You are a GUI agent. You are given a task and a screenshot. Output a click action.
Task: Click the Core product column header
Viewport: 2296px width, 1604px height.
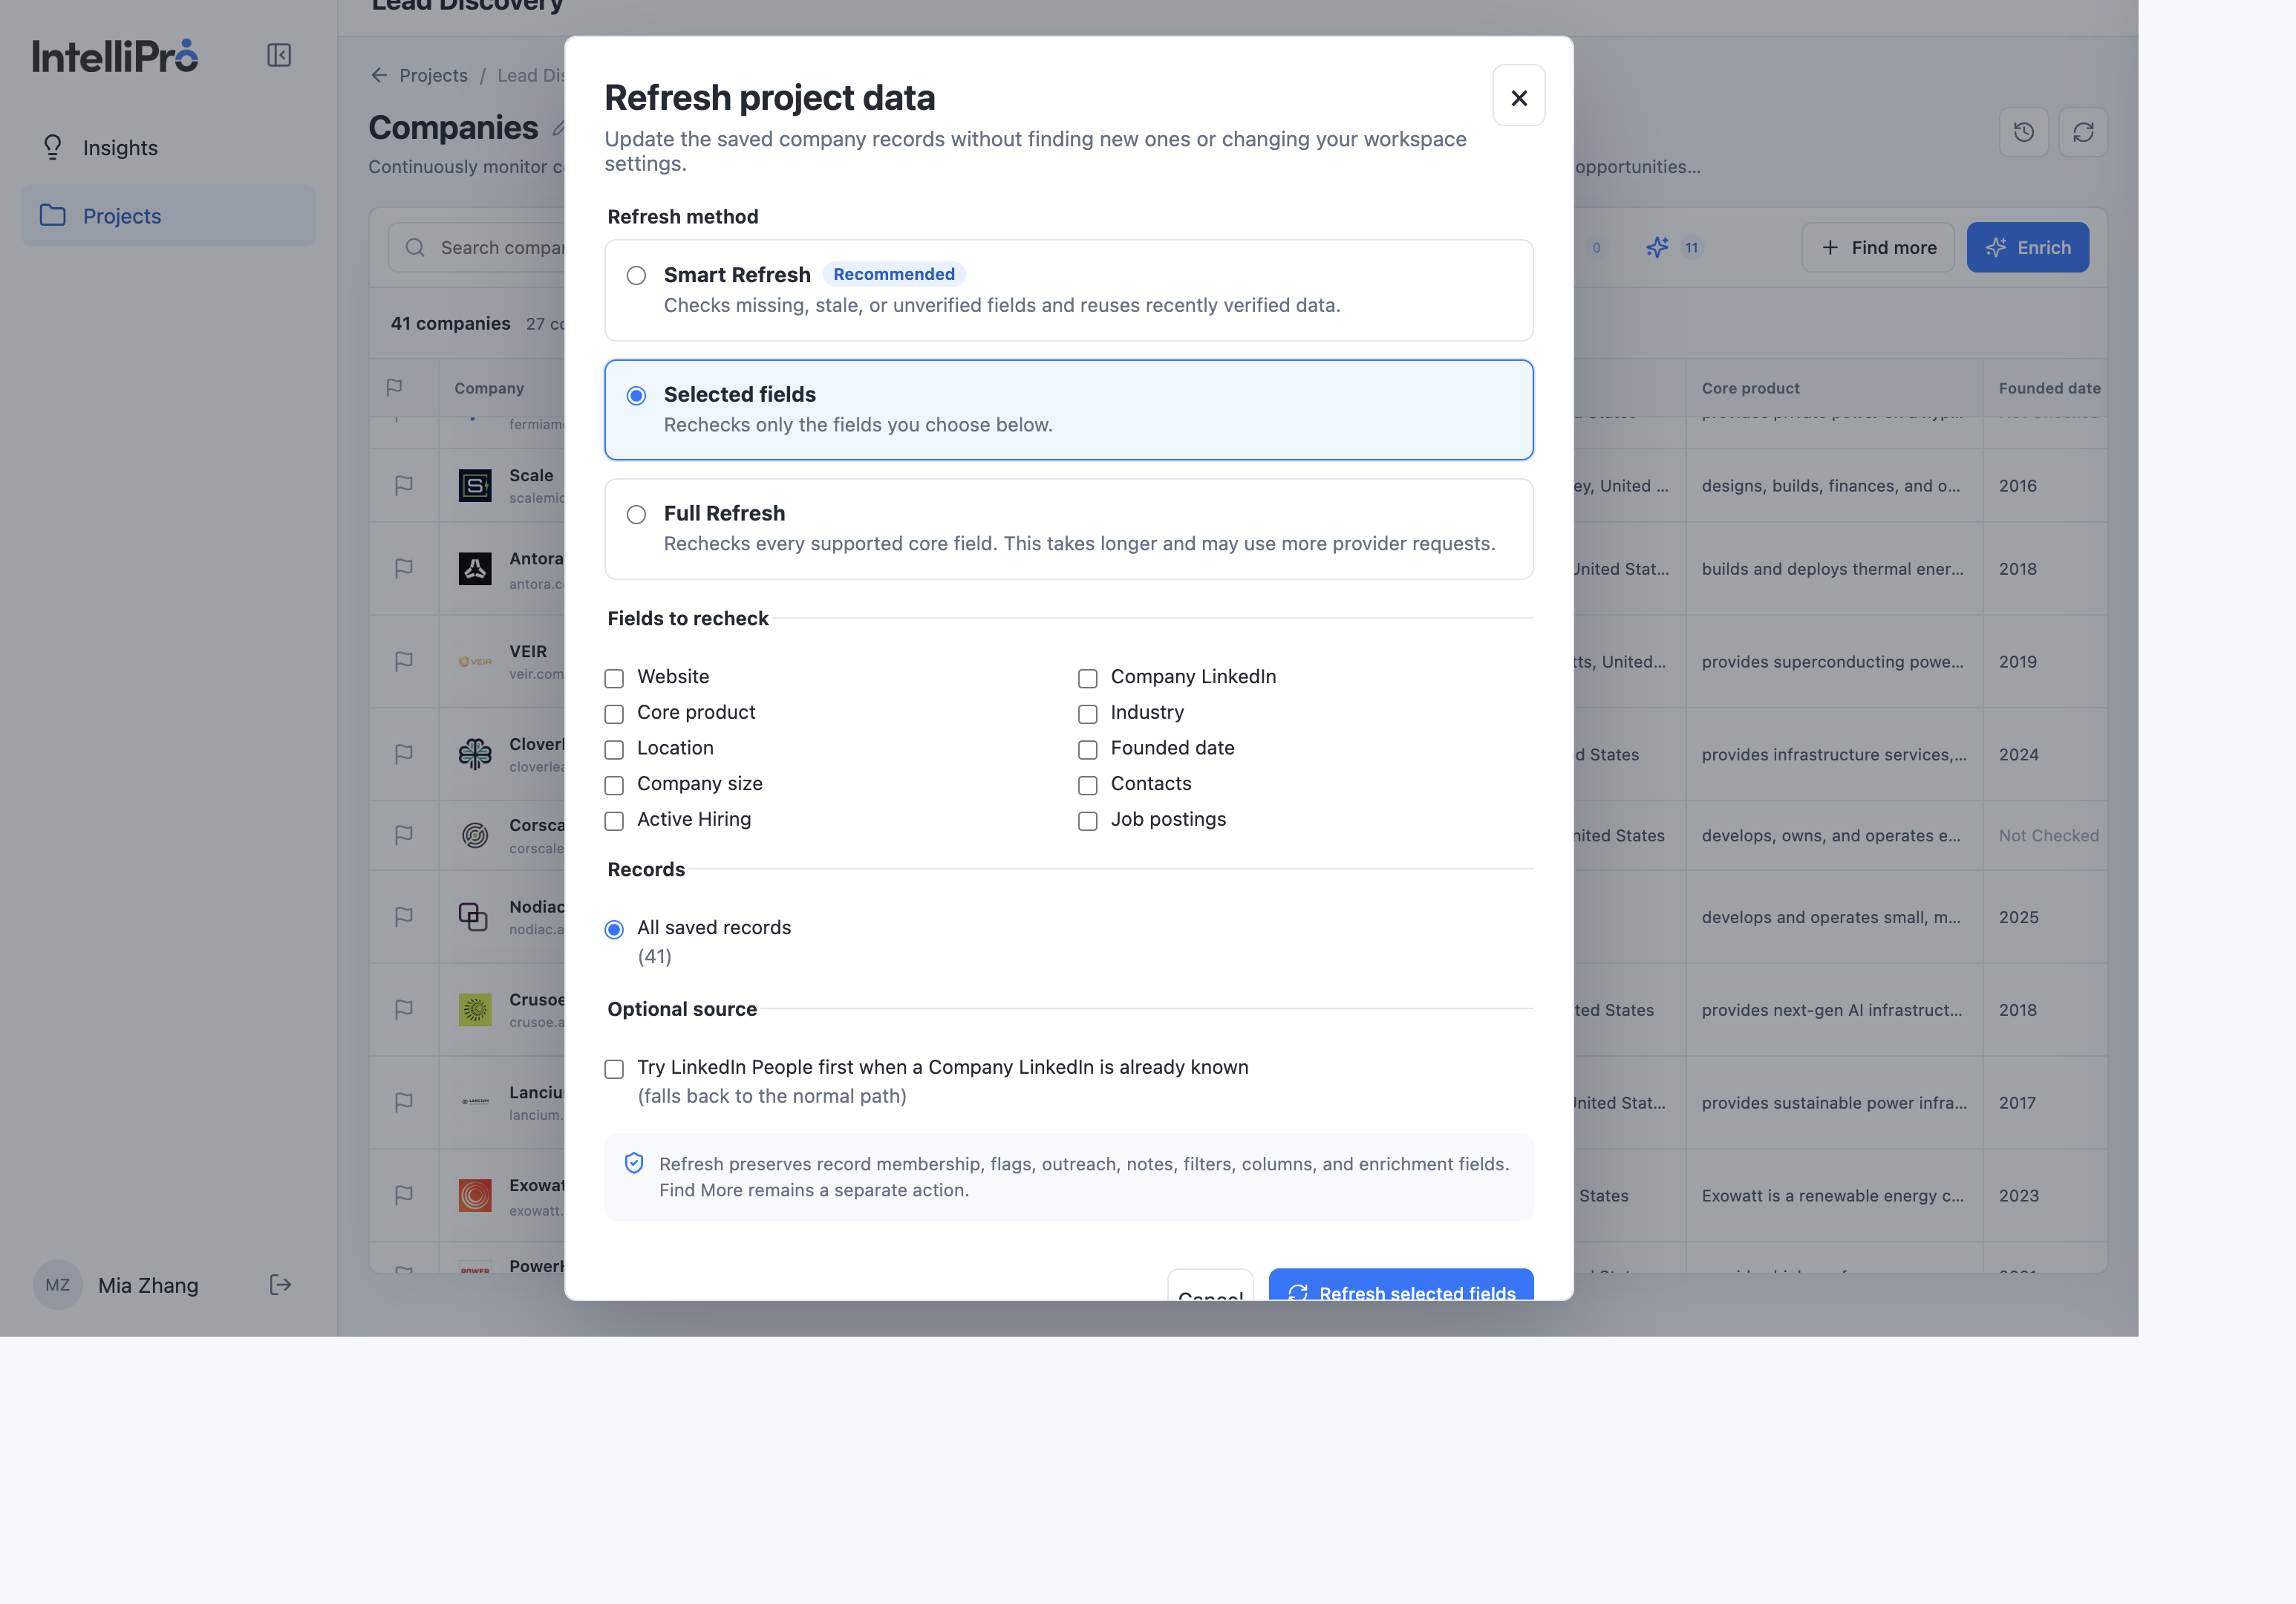(1750, 388)
